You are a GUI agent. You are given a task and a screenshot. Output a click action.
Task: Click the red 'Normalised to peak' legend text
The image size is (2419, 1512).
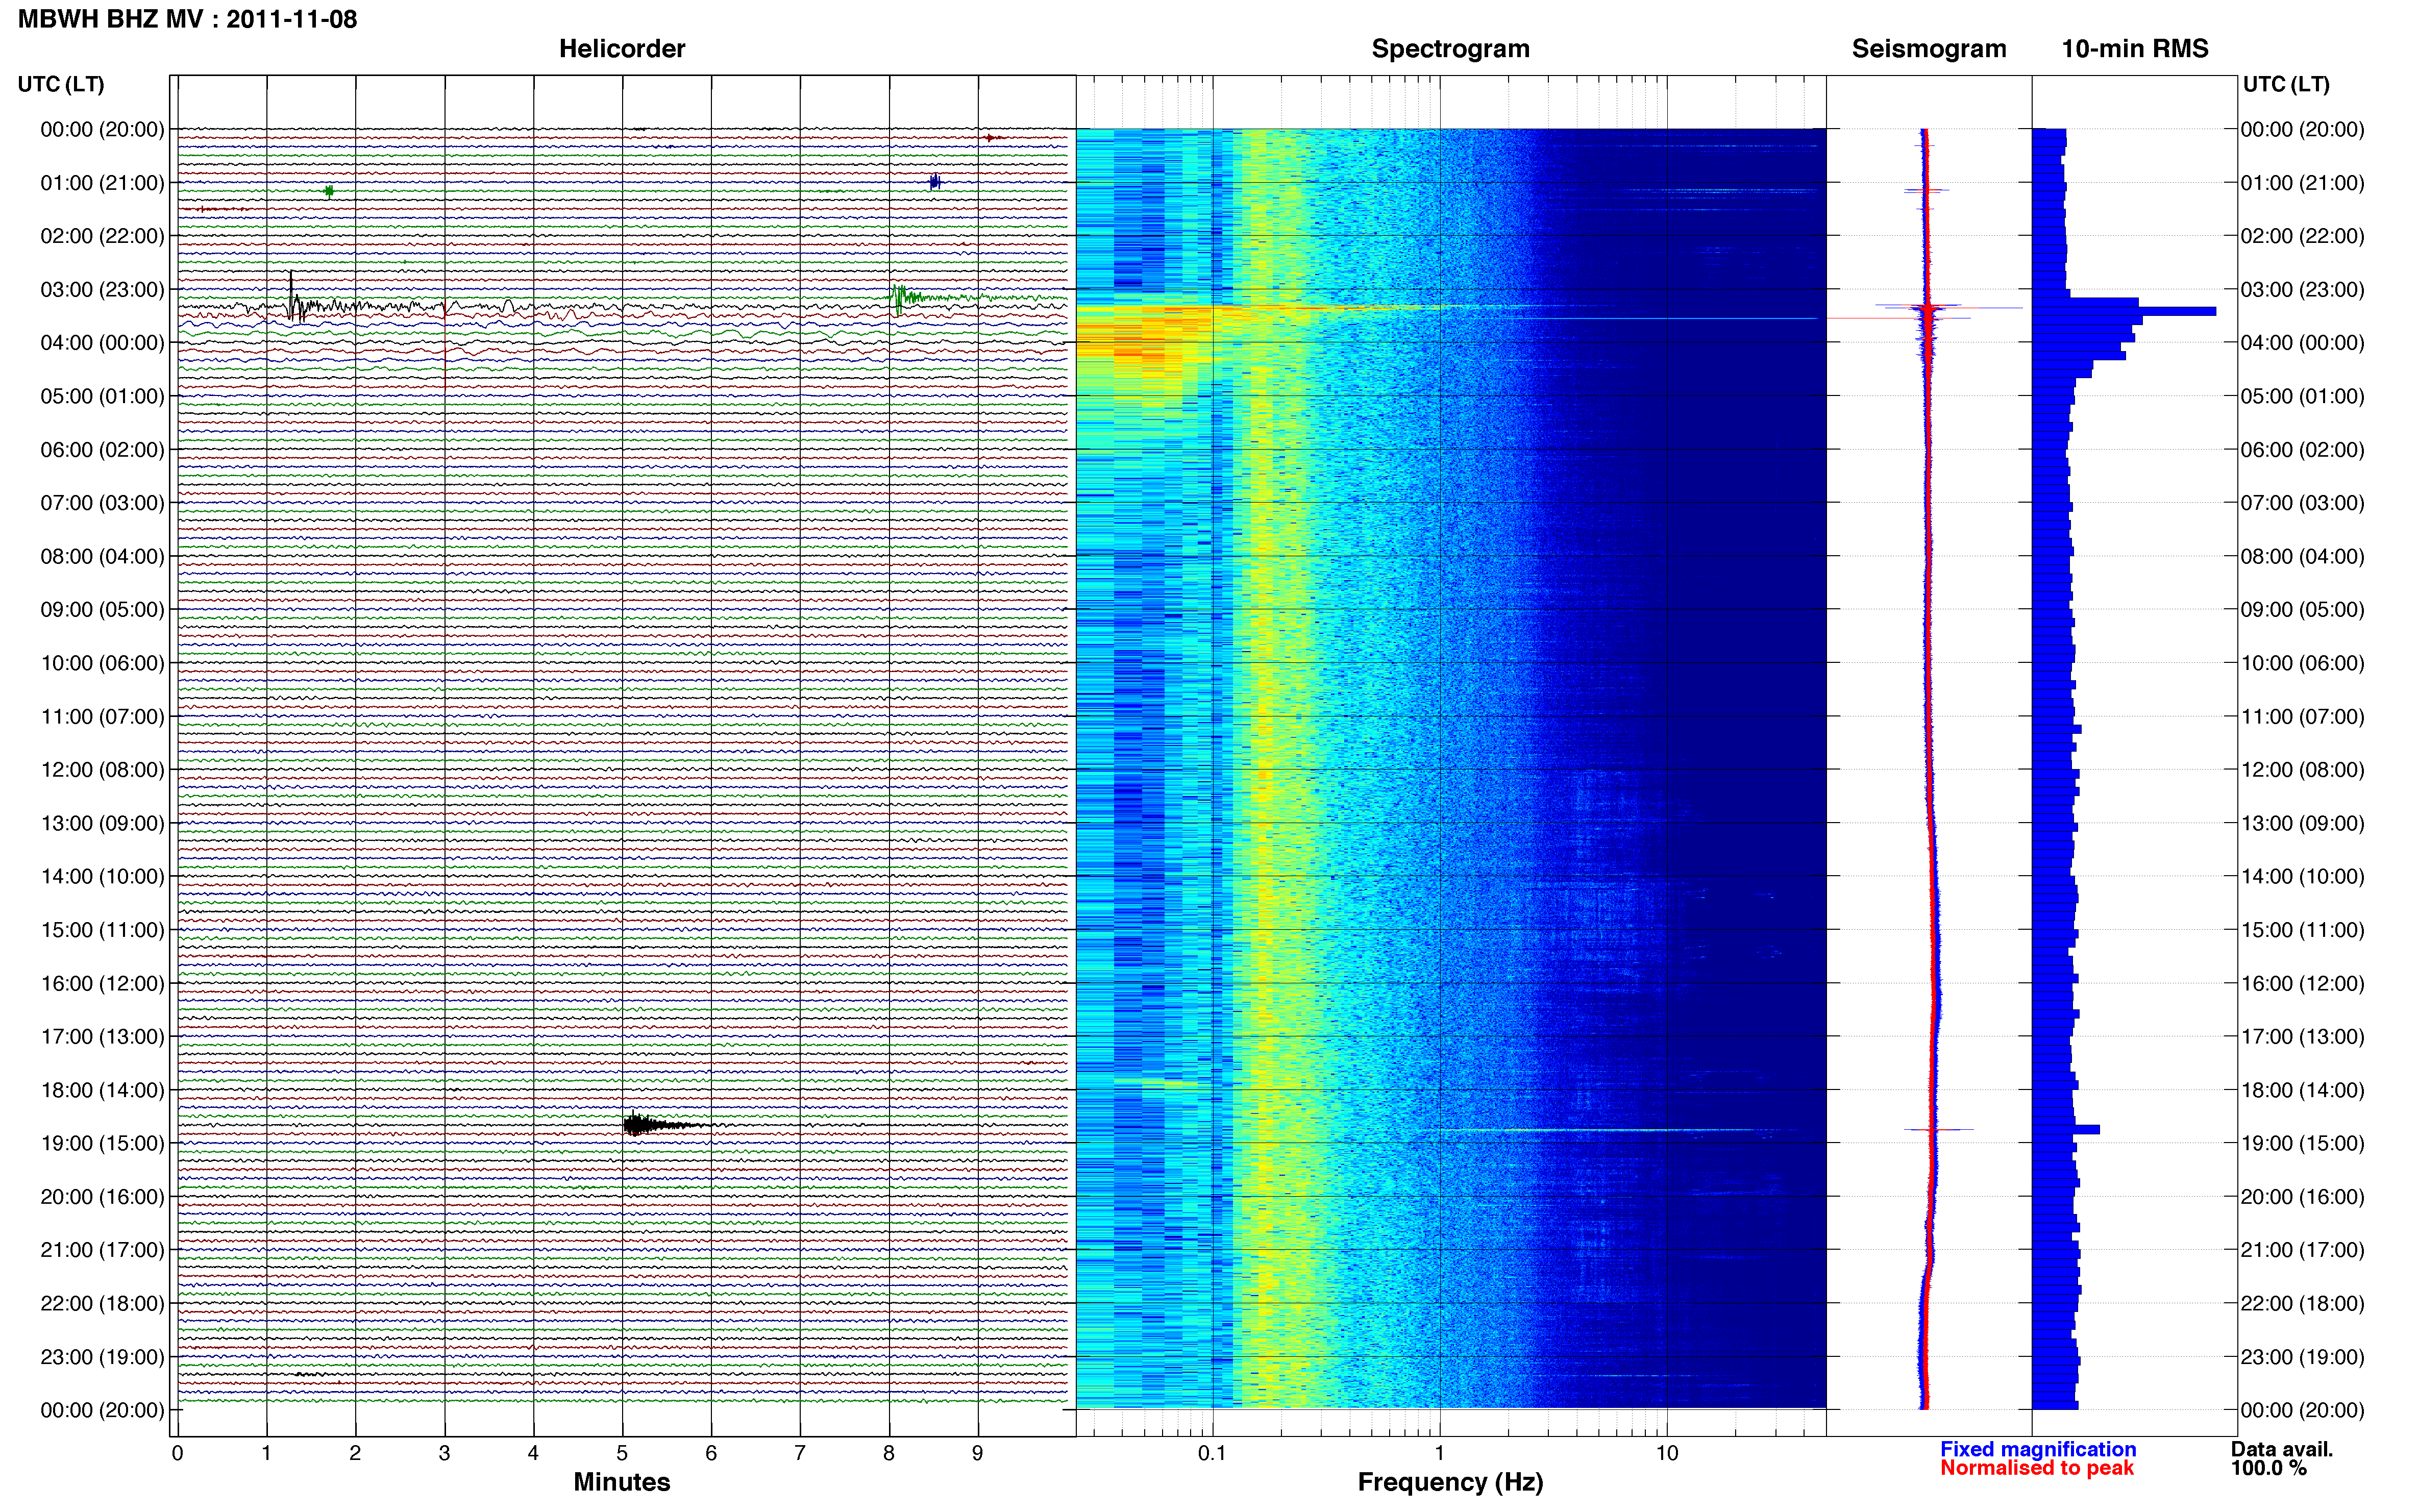pyautogui.click(x=2037, y=1468)
